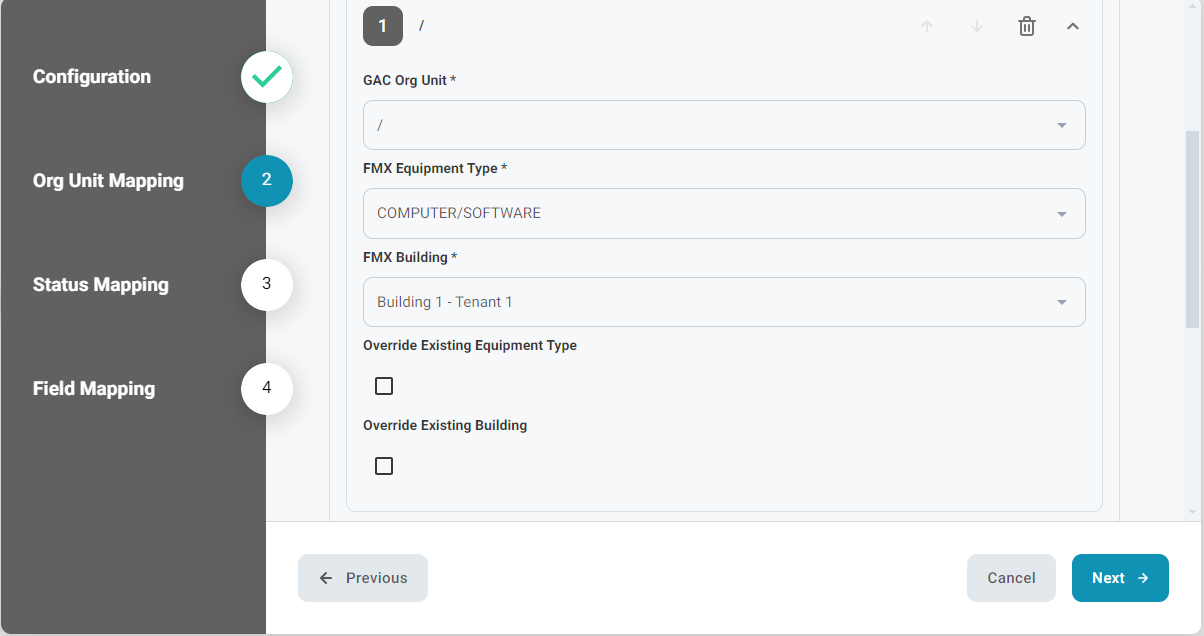Viewport: 1204px width, 636px height.
Task: Click the Cancel button
Action: coord(1011,578)
